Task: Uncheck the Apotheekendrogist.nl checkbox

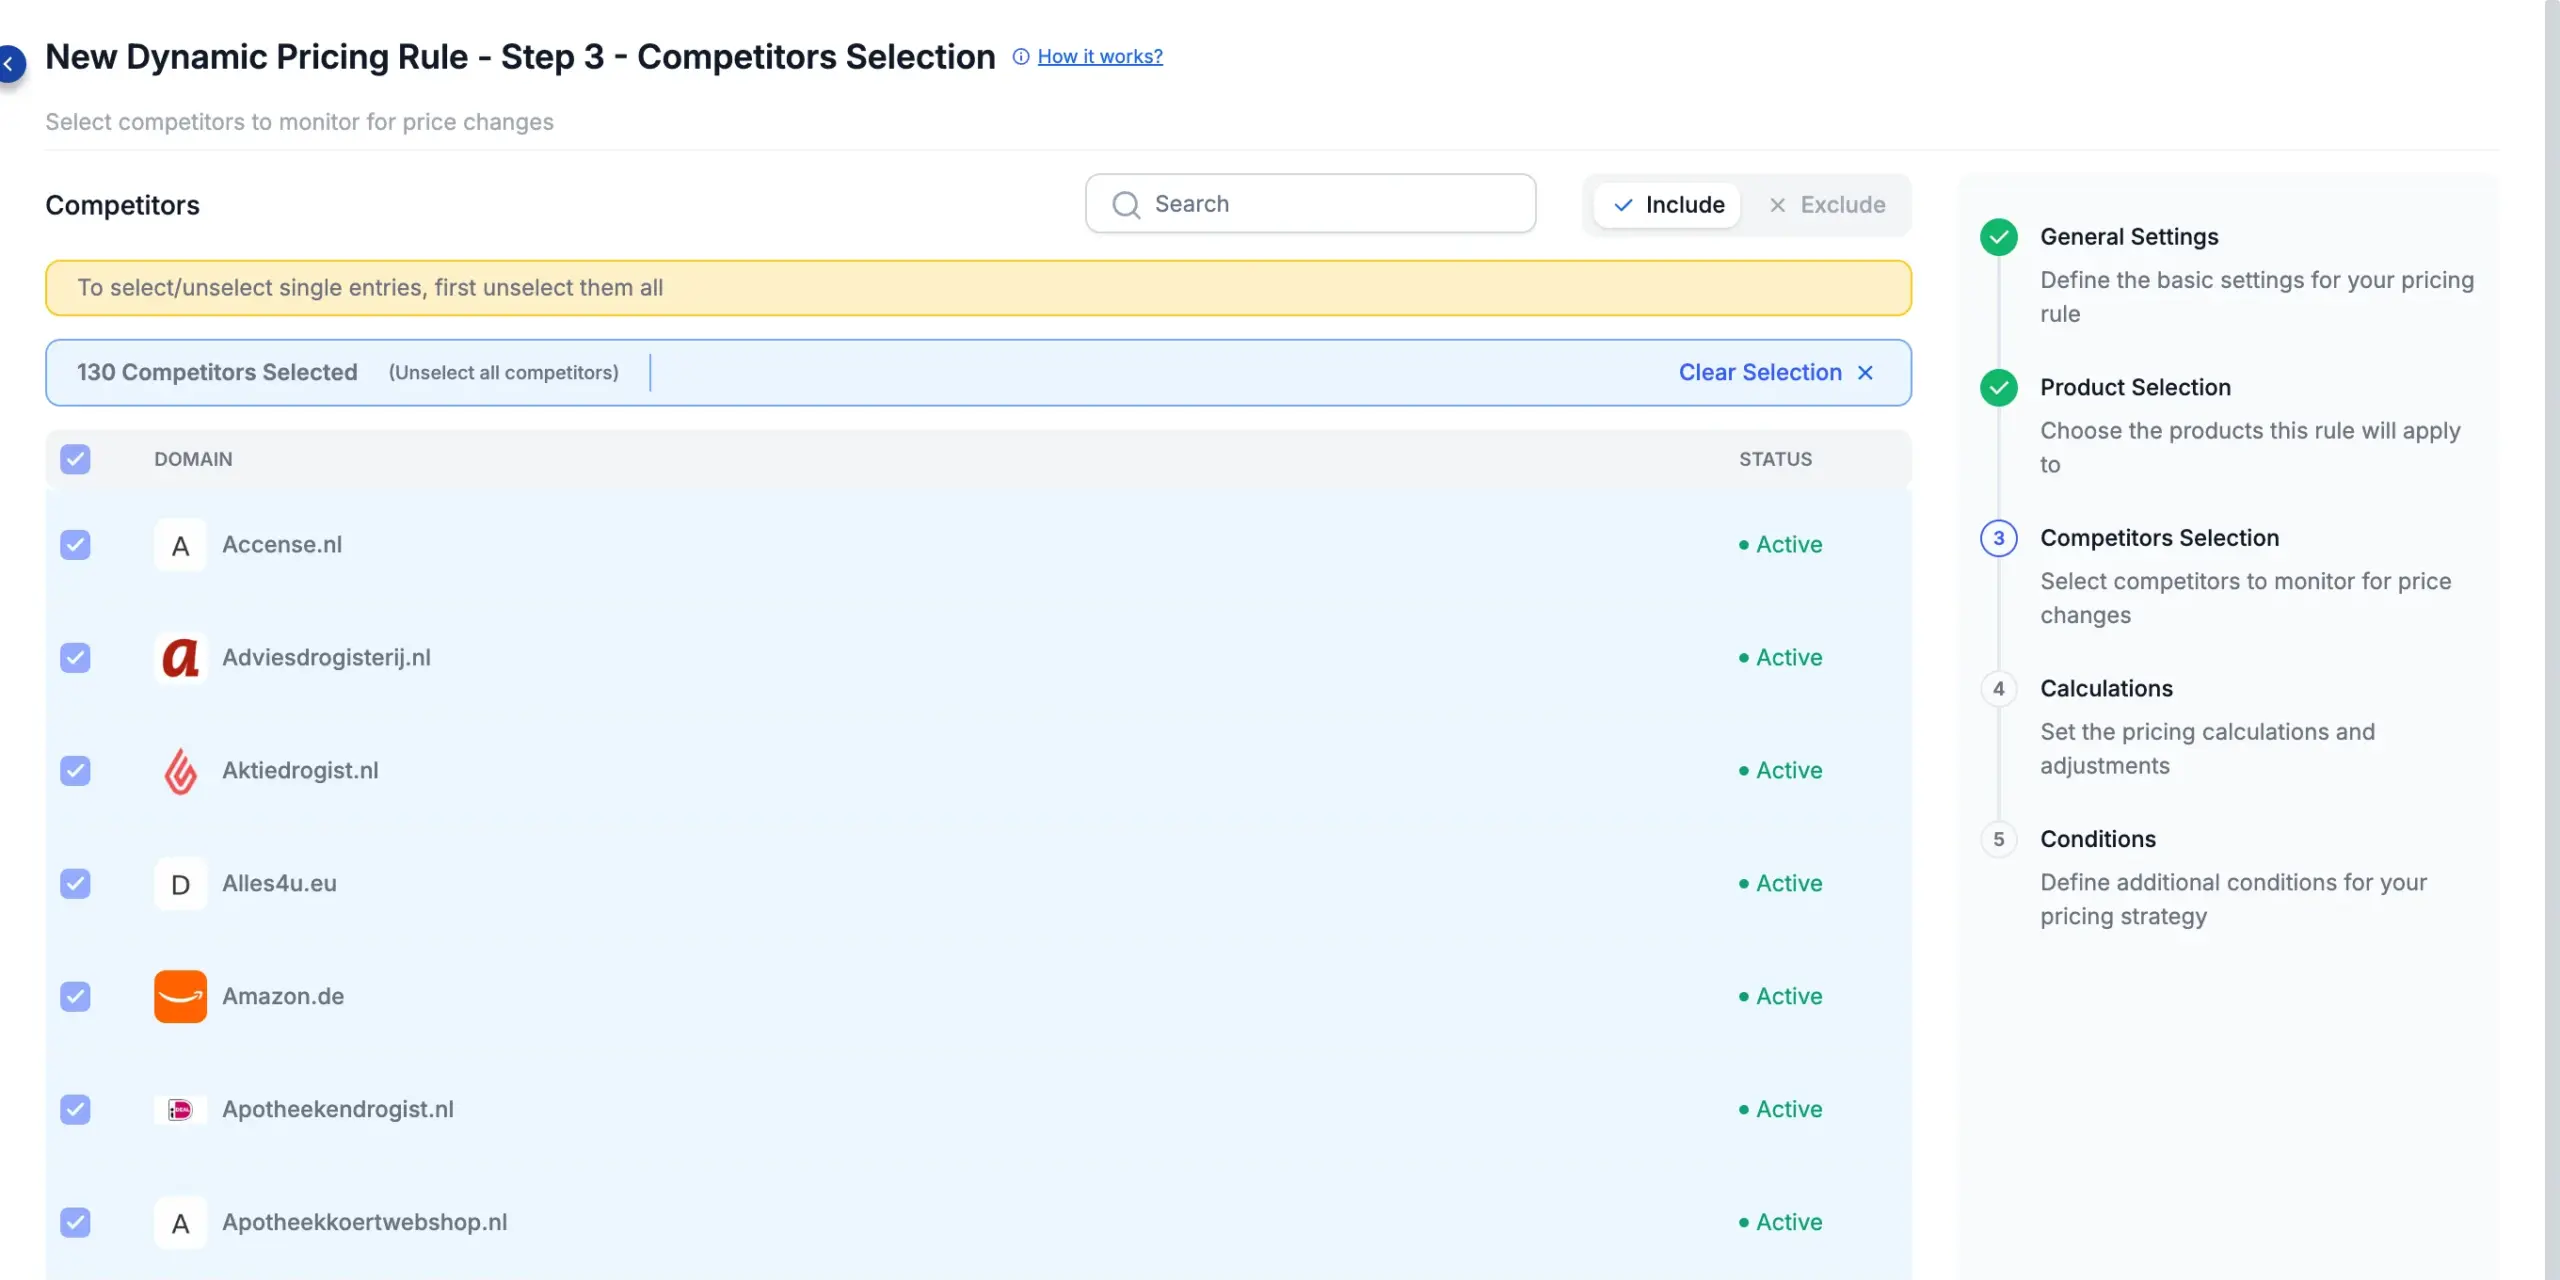Action: coord(75,1110)
